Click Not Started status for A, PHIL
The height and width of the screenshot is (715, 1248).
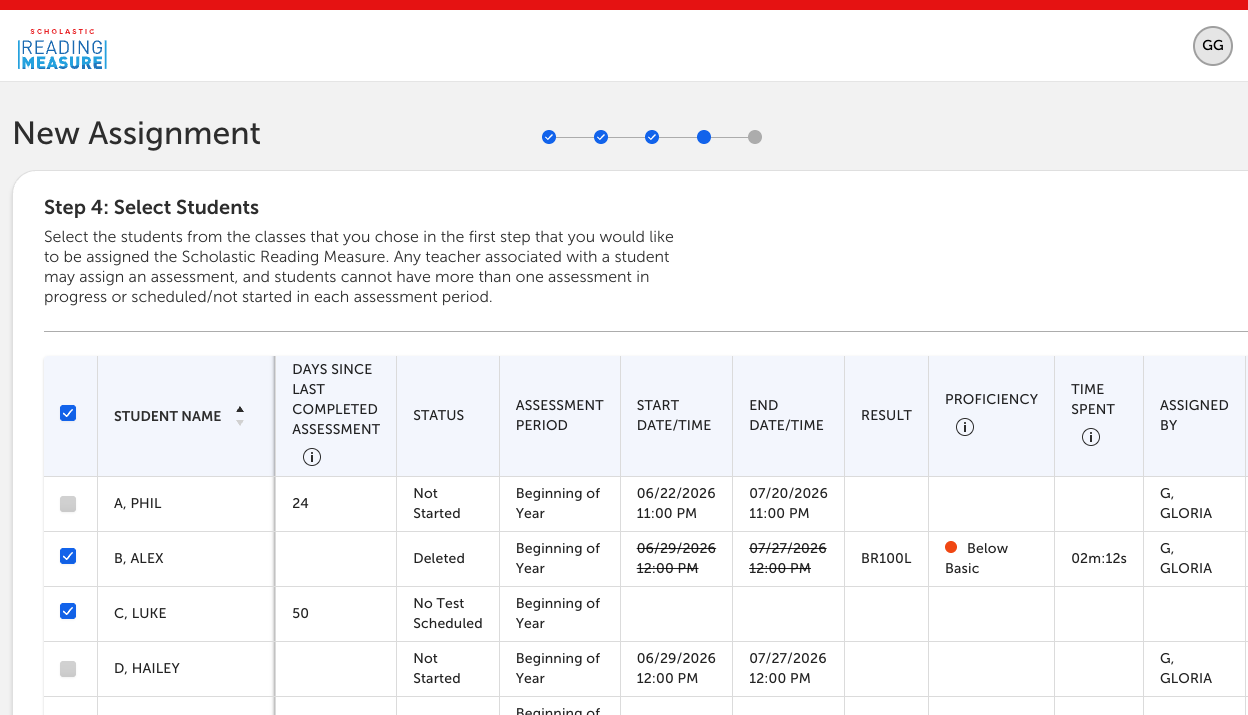pyautogui.click(x=437, y=503)
